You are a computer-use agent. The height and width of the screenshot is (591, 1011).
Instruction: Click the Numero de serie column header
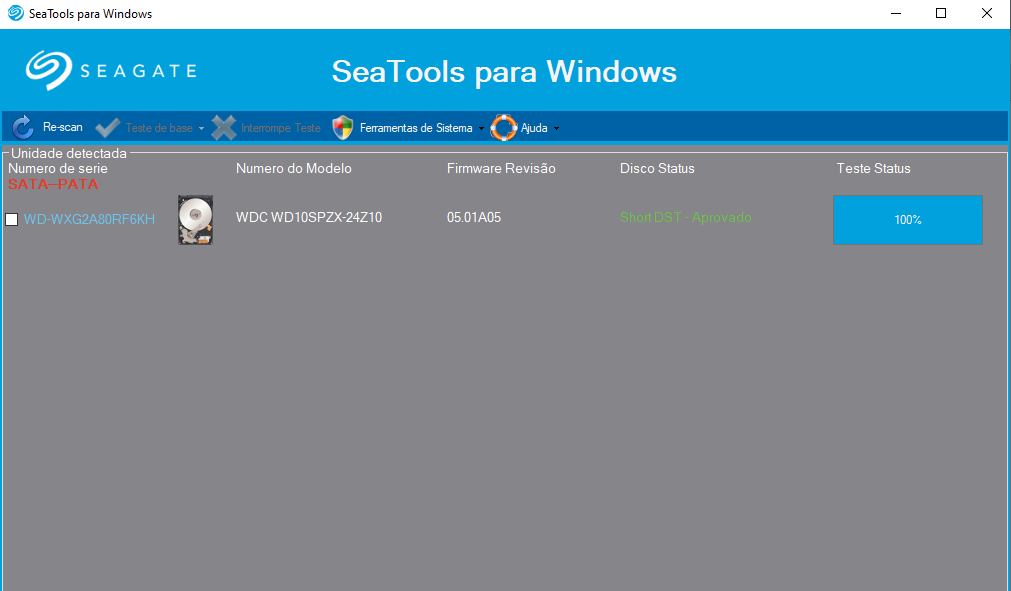58,168
